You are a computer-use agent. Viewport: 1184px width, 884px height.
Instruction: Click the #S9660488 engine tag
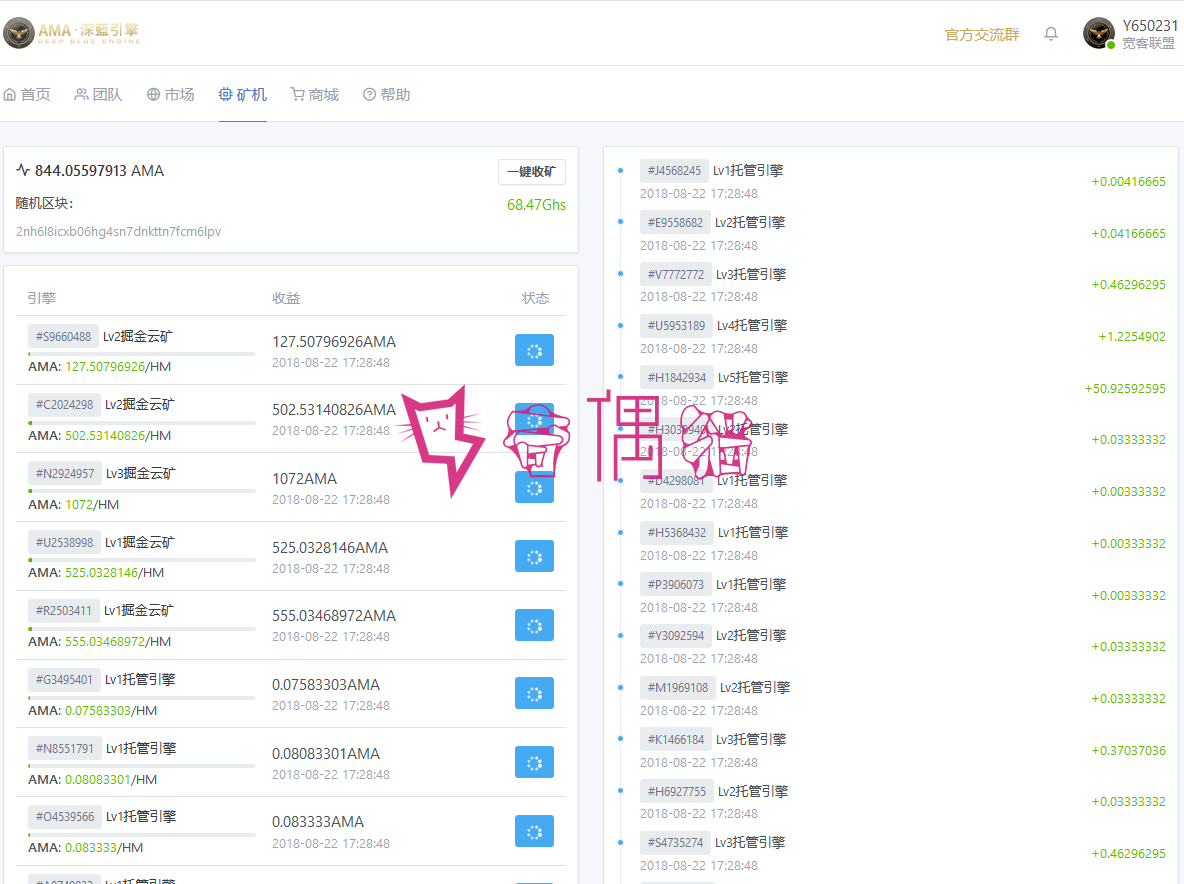[63, 337]
